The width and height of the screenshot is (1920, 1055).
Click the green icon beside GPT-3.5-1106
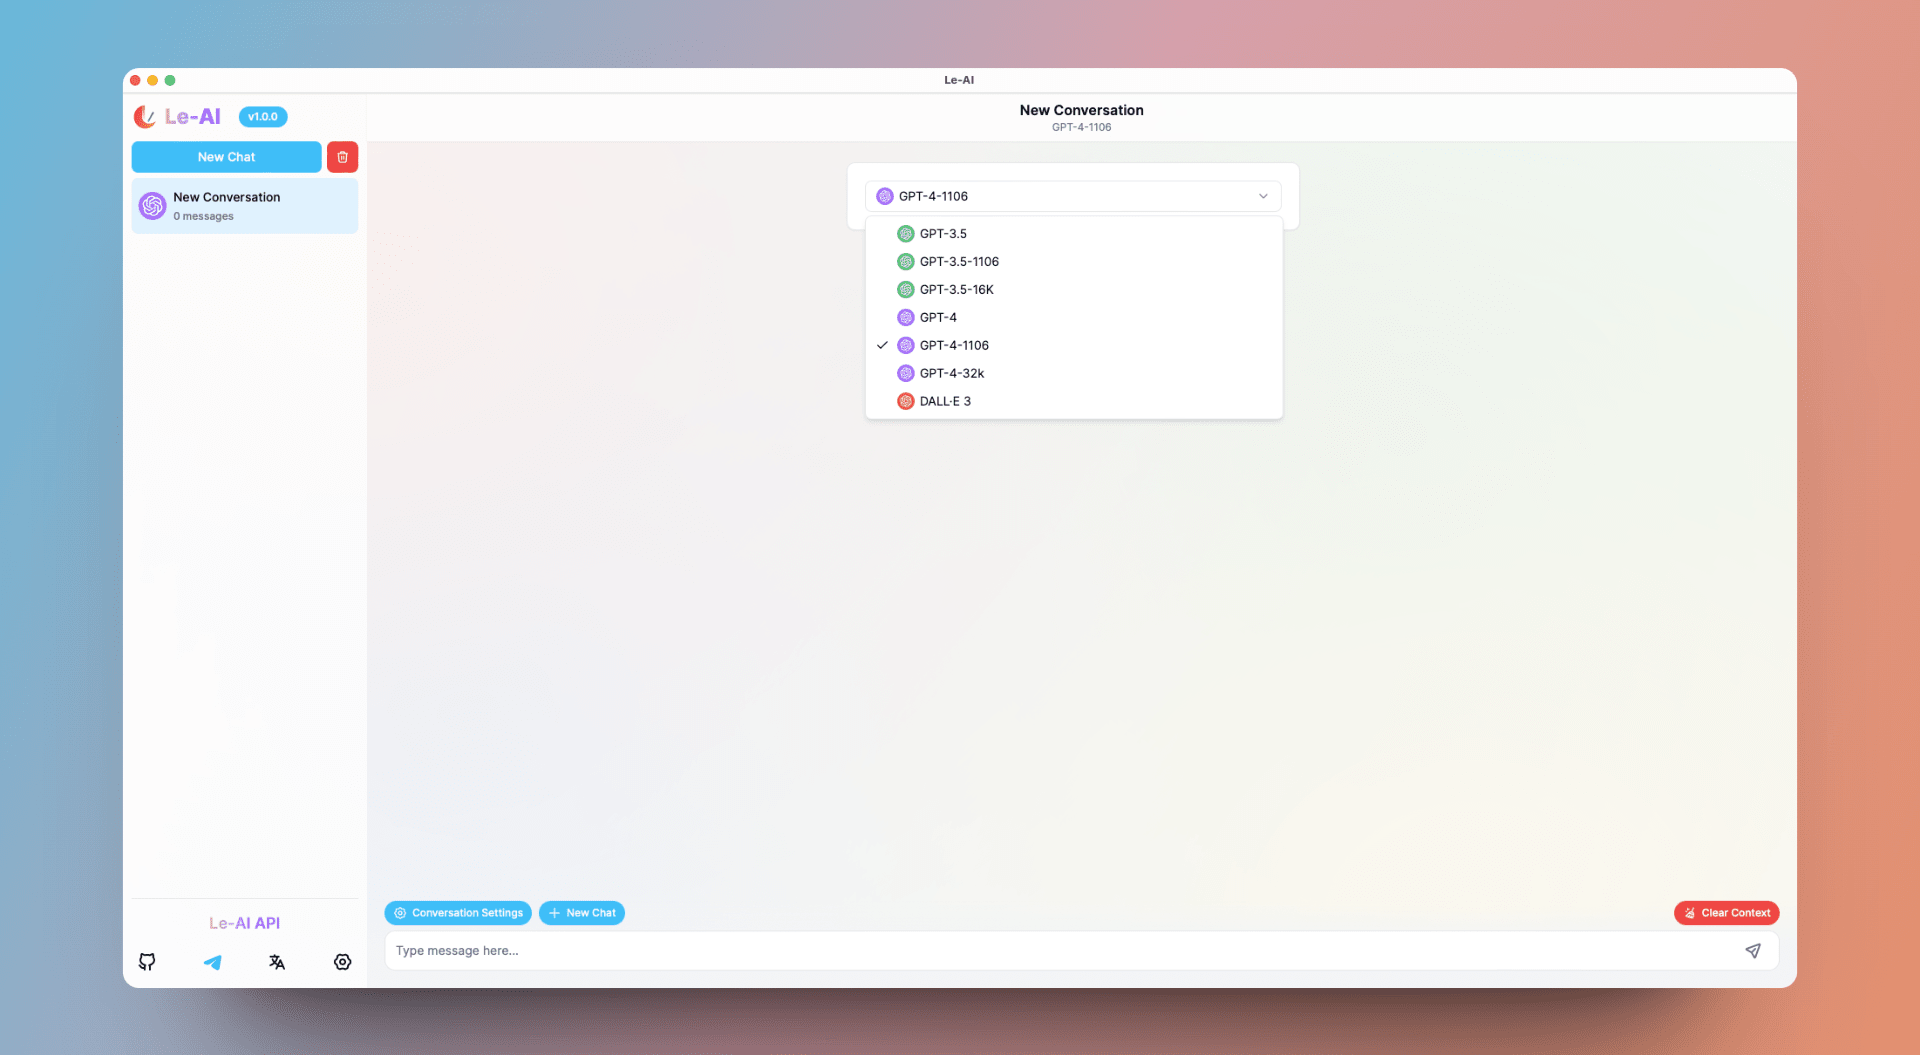click(906, 262)
